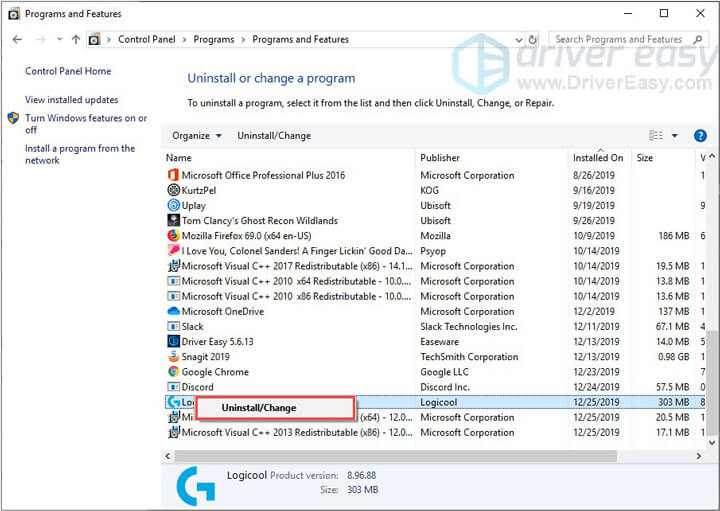
Task: Click the Uplay program icon
Action: coord(173,205)
